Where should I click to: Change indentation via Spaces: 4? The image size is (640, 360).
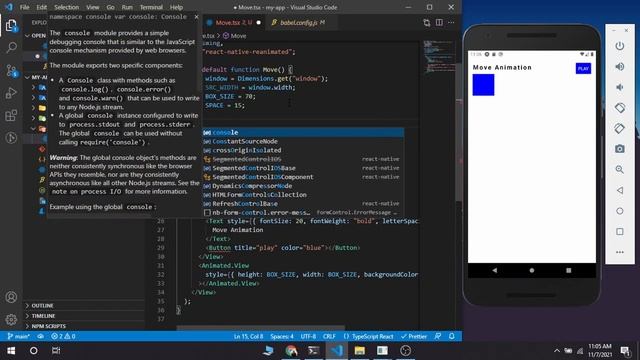pyautogui.click(x=282, y=336)
